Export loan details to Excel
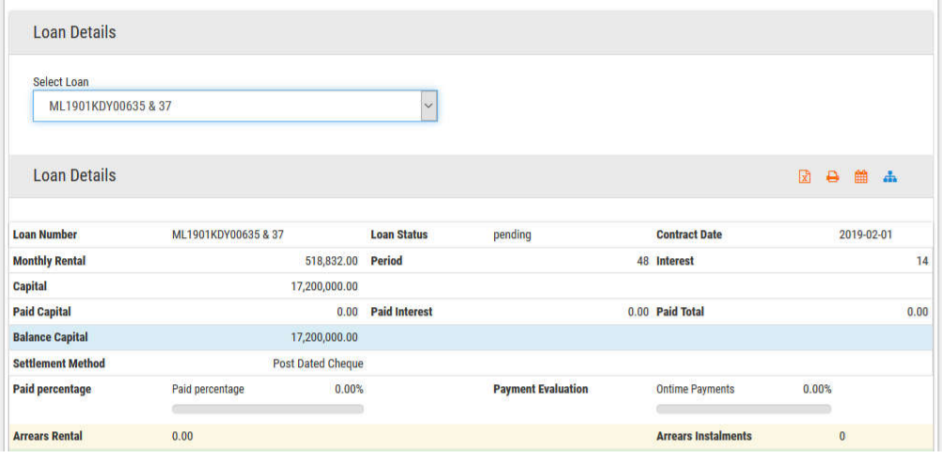This screenshot has width=942, height=456. click(804, 177)
